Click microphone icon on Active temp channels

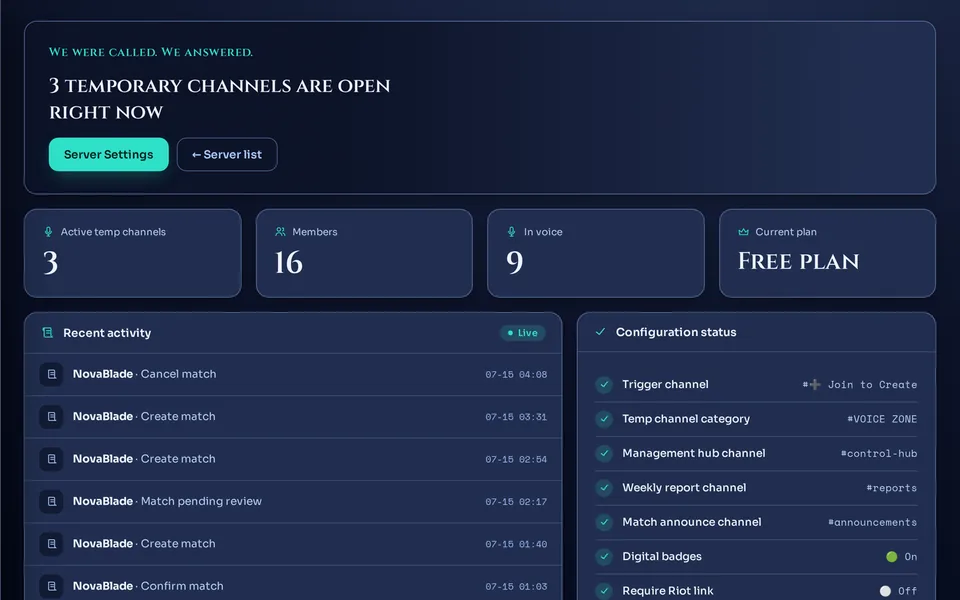(x=48, y=231)
